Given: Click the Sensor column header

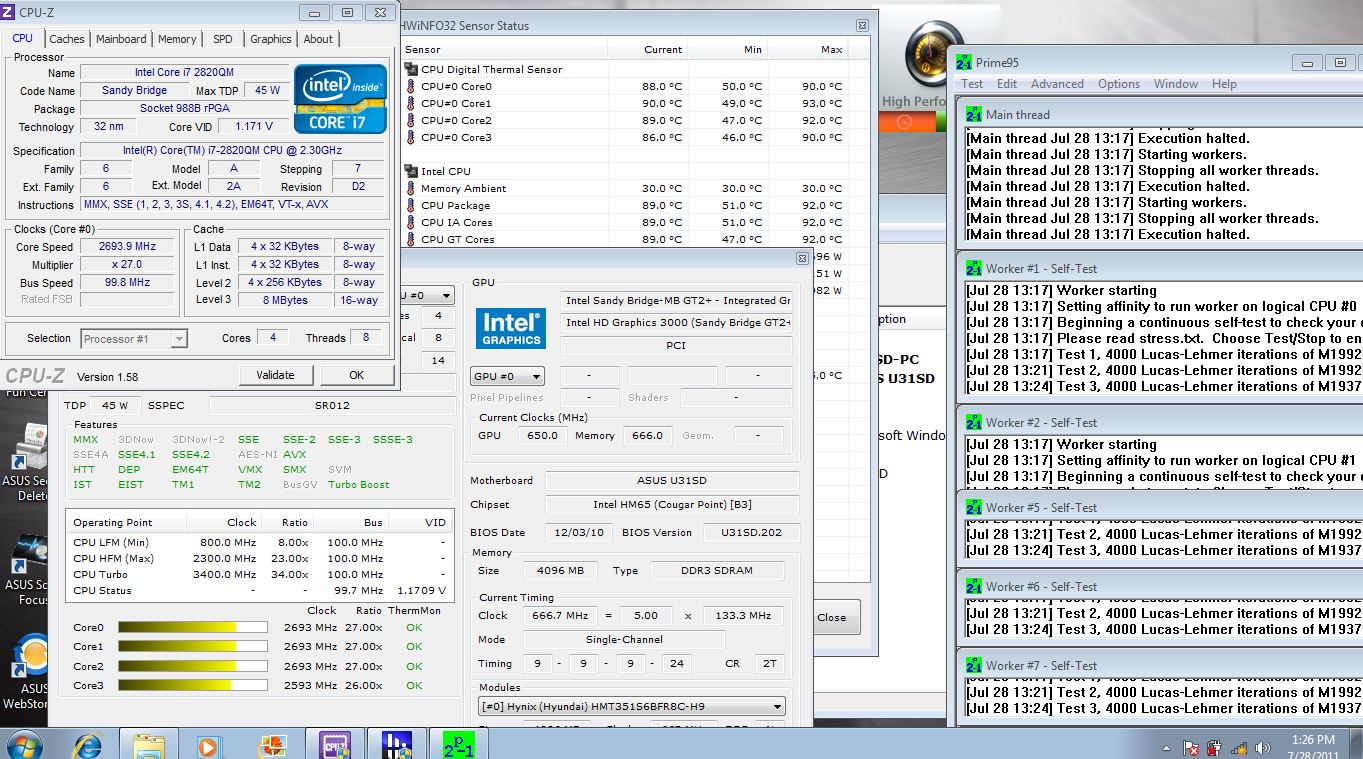Looking at the screenshot, I should click(504, 49).
